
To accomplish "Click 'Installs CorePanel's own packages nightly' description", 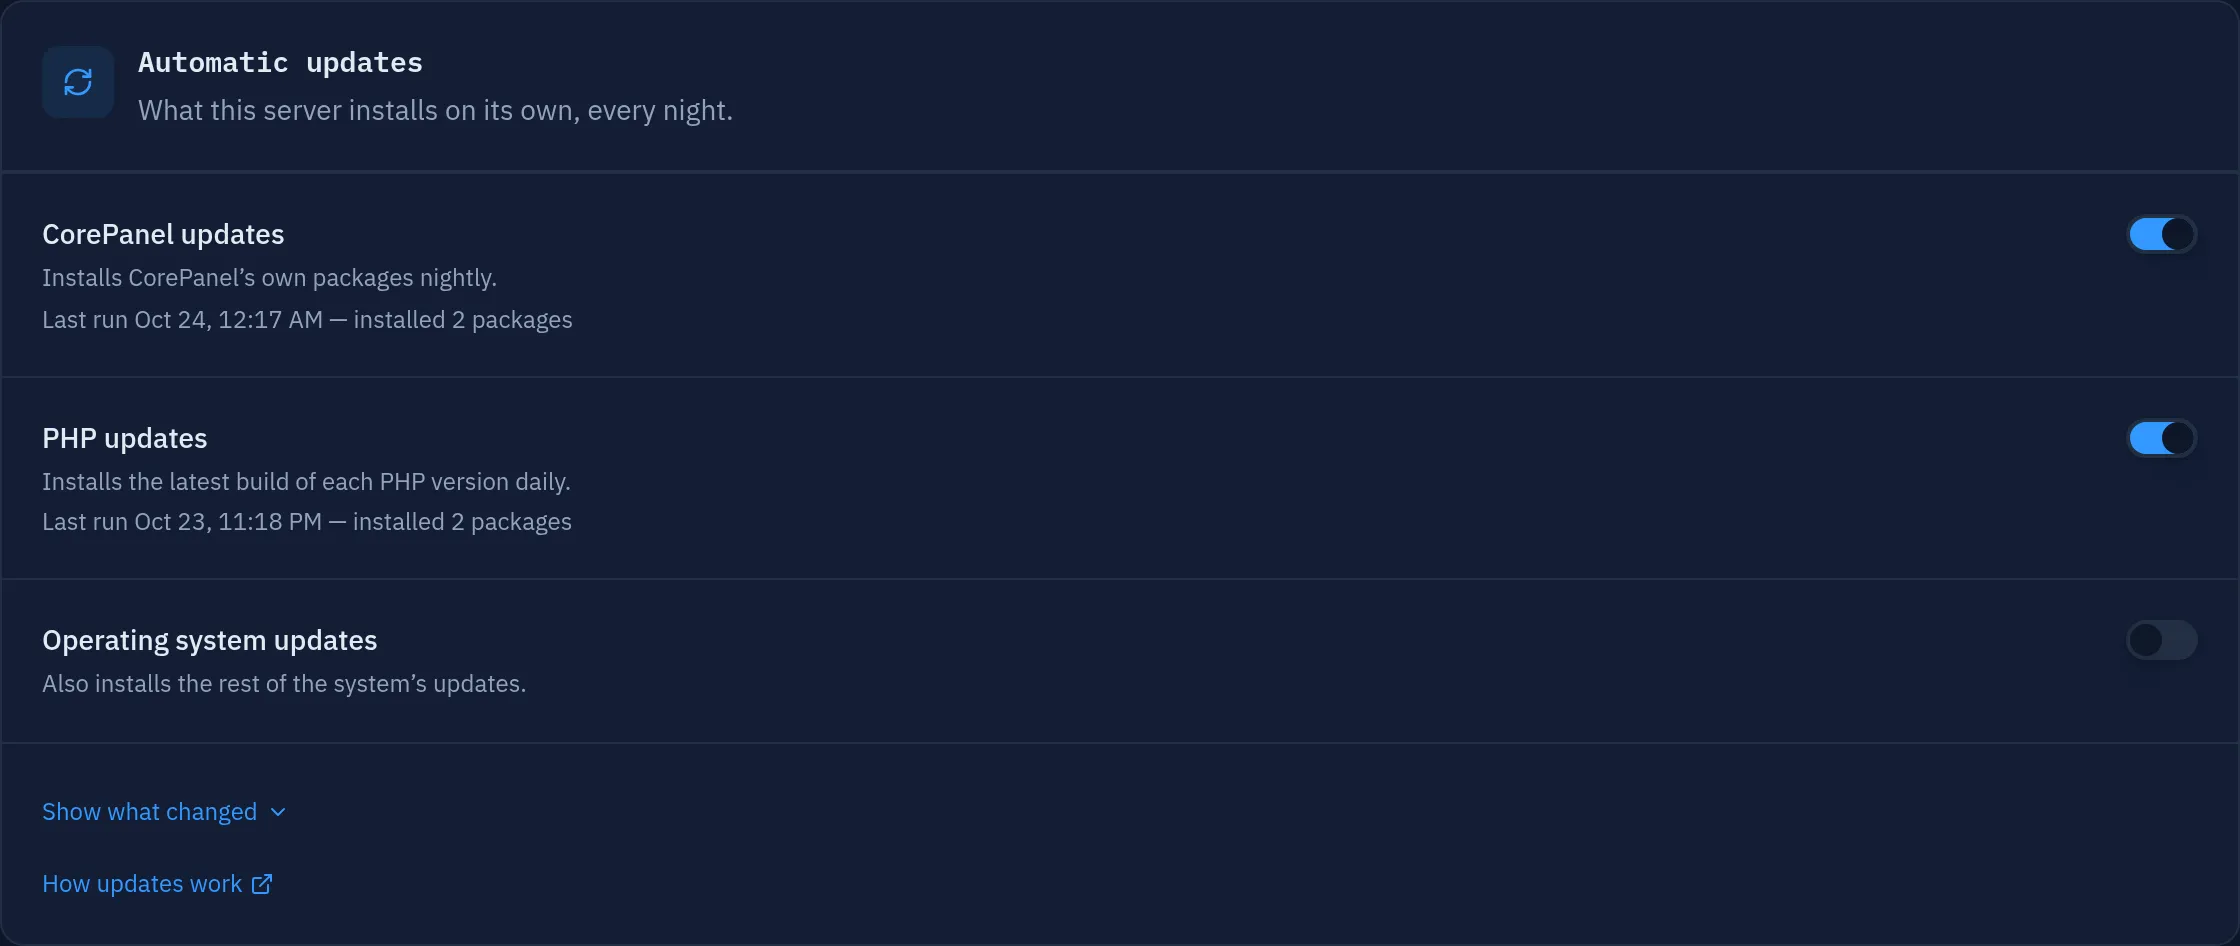I will pos(269,278).
